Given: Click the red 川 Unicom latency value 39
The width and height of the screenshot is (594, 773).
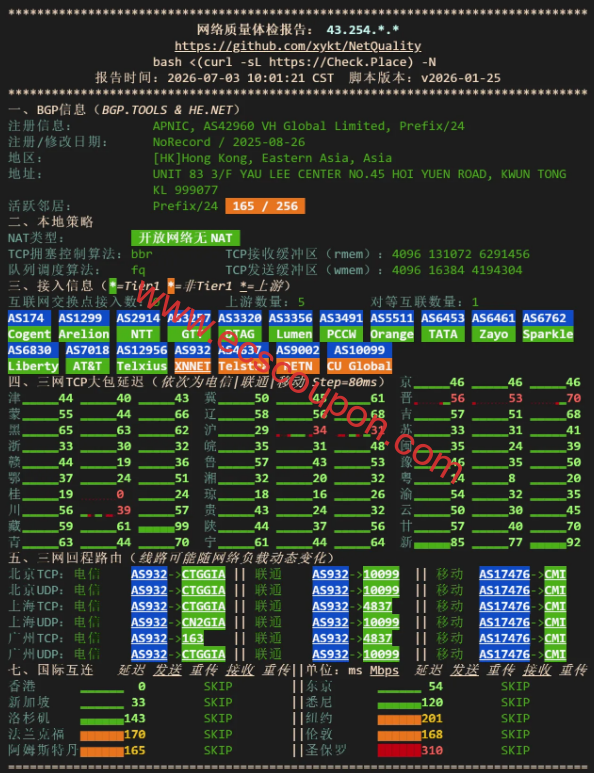Looking at the screenshot, I should coord(124,510).
